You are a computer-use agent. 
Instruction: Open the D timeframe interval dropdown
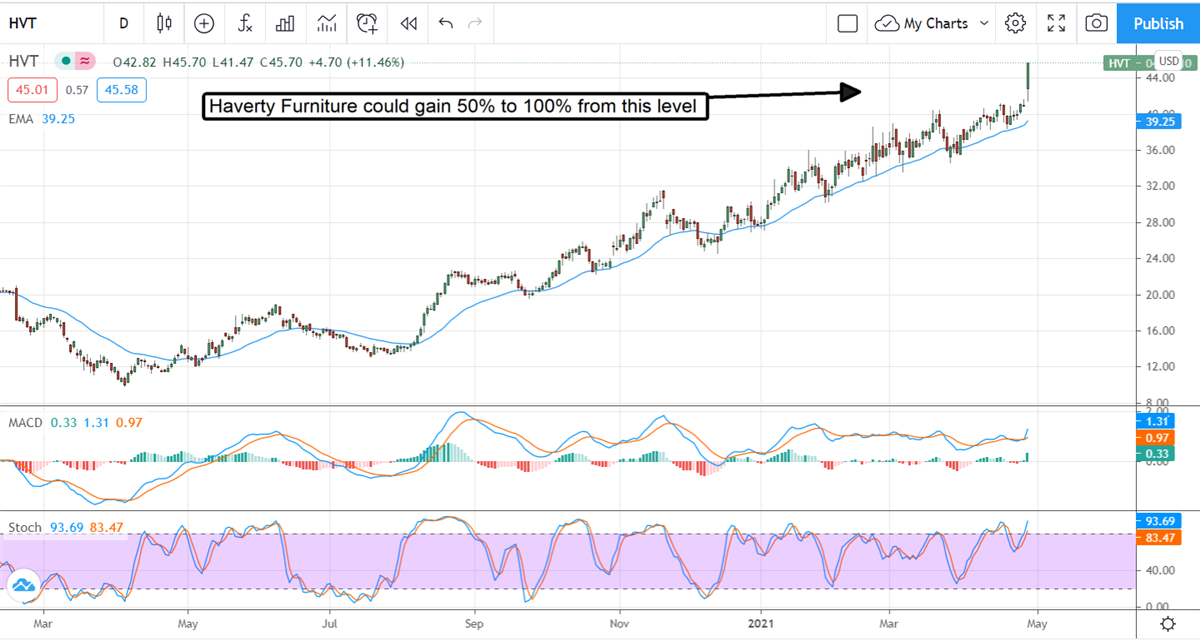click(x=123, y=23)
